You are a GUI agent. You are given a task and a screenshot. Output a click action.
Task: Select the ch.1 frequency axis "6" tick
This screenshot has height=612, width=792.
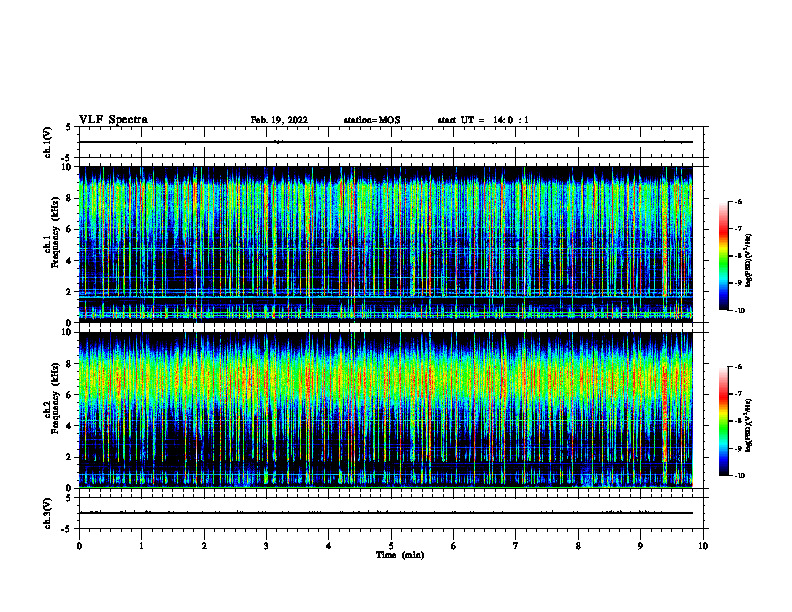click(x=70, y=229)
